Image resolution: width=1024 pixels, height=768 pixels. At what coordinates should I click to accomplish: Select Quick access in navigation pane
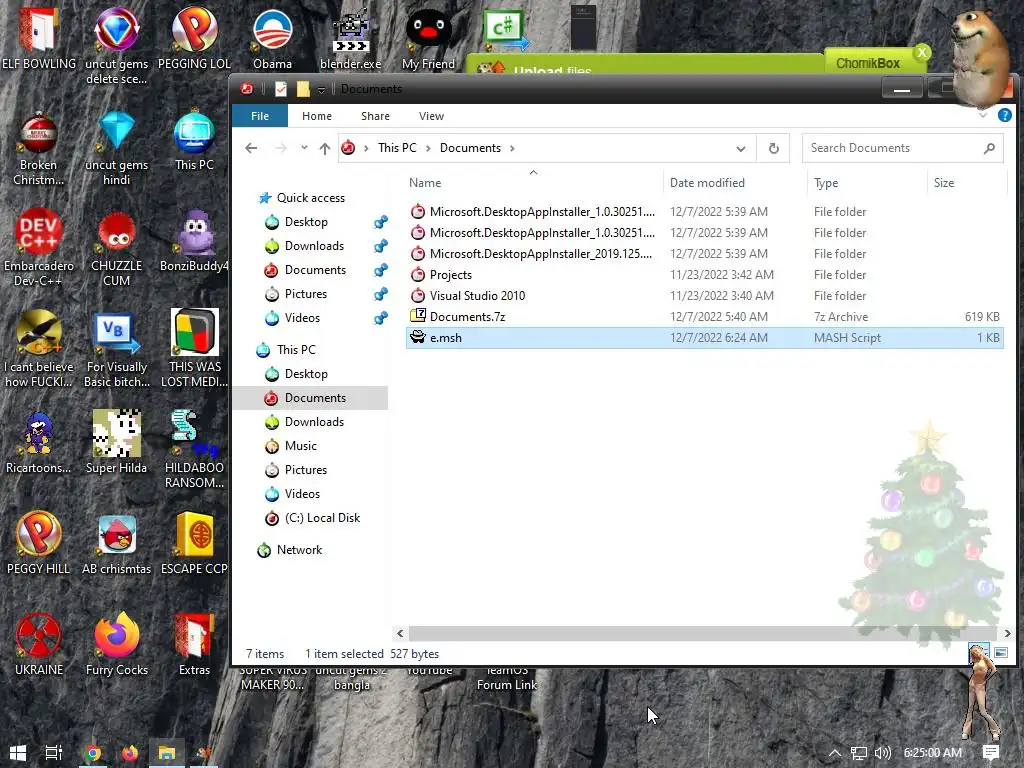tap(310, 198)
